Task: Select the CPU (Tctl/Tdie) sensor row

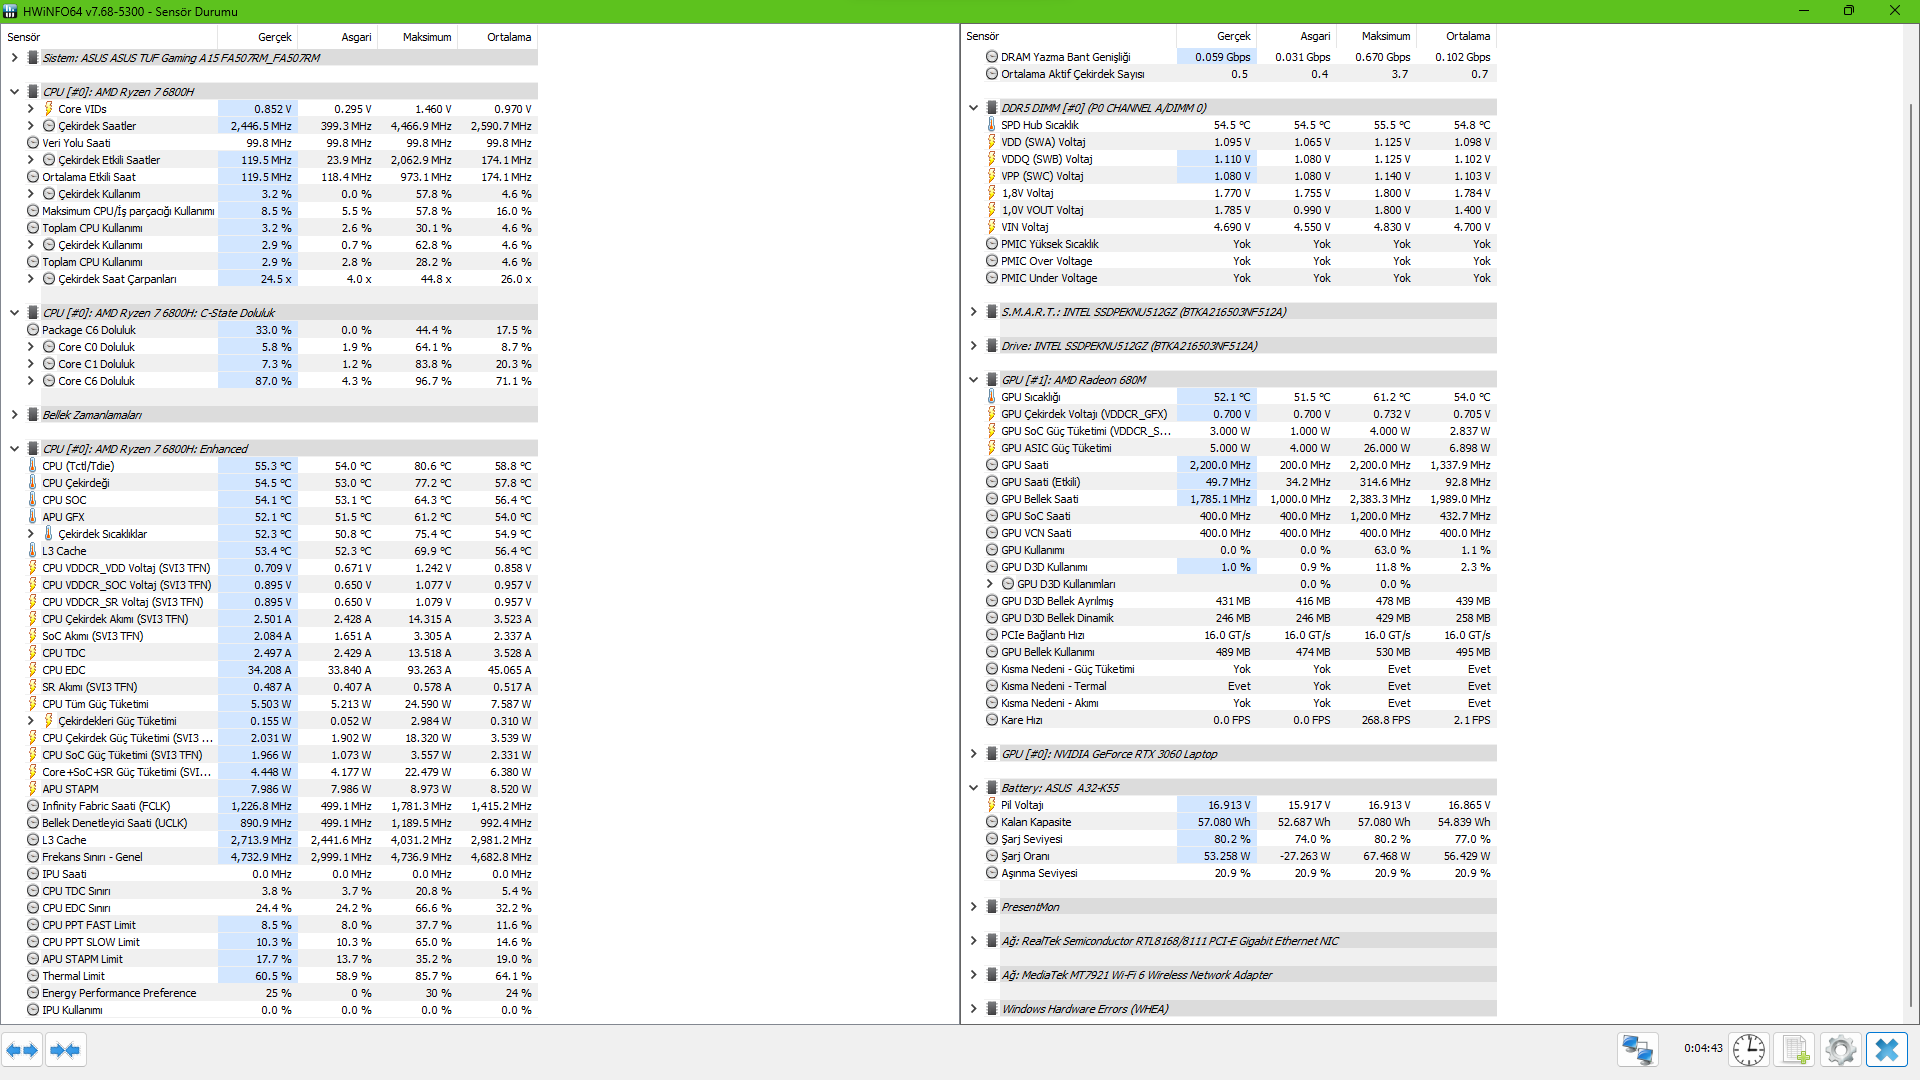Action: click(78, 466)
